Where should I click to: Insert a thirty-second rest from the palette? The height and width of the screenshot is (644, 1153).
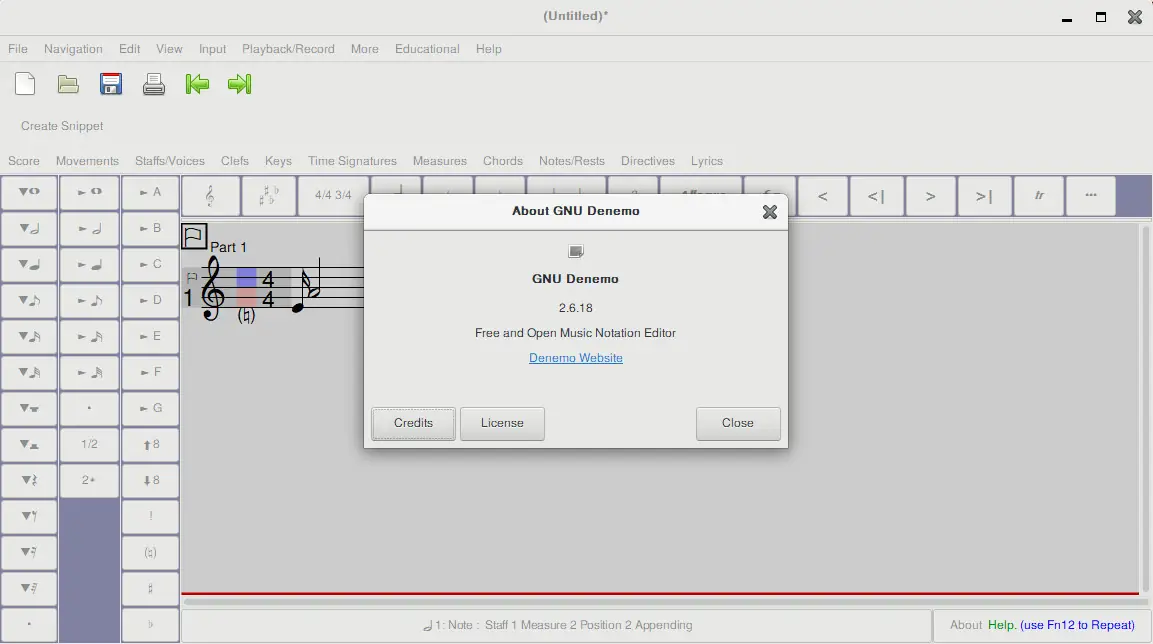(x=29, y=588)
